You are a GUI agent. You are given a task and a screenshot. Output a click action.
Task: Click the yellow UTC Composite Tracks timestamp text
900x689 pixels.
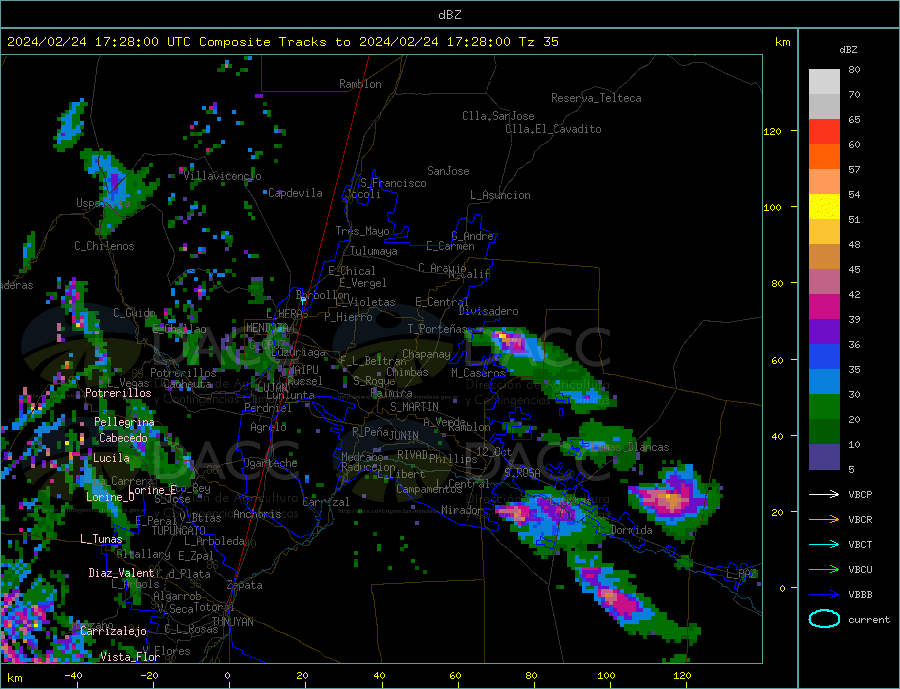point(282,42)
